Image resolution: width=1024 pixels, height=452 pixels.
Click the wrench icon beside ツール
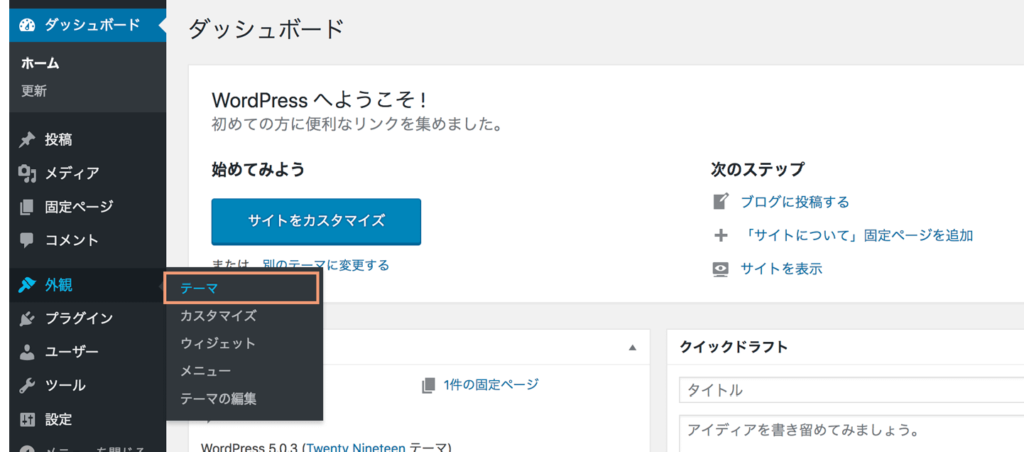(x=27, y=386)
